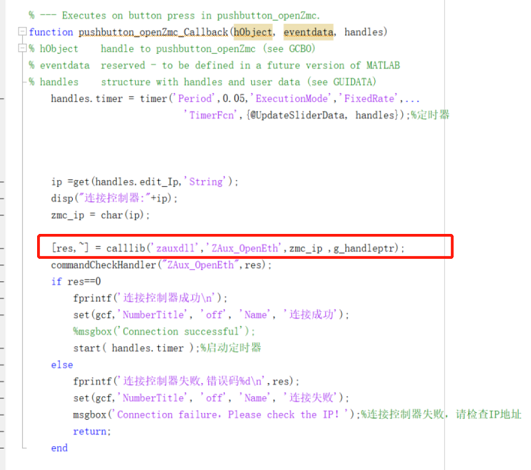Click the GUIDATA comment line
This screenshot has width=531, height=470.
click(x=203, y=82)
